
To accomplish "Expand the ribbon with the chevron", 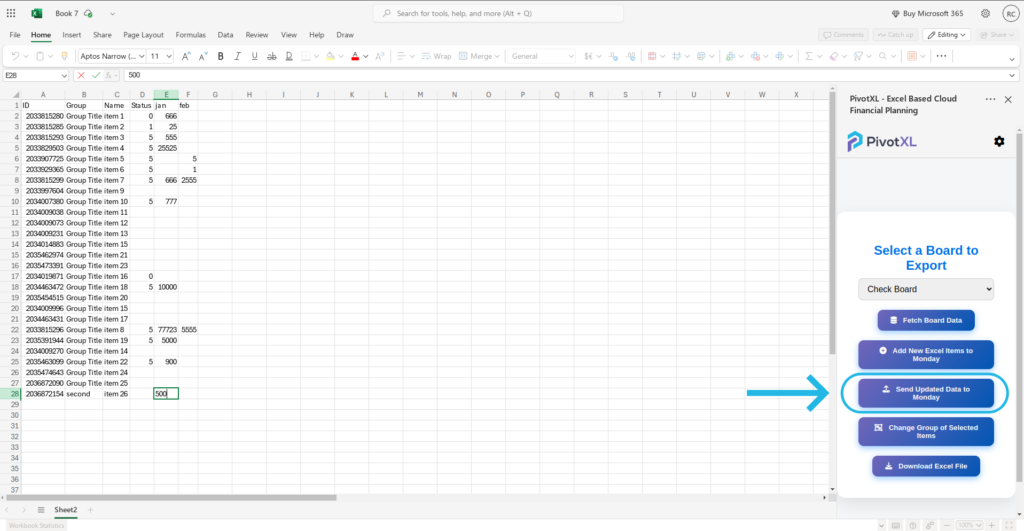I will coord(1012,59).
